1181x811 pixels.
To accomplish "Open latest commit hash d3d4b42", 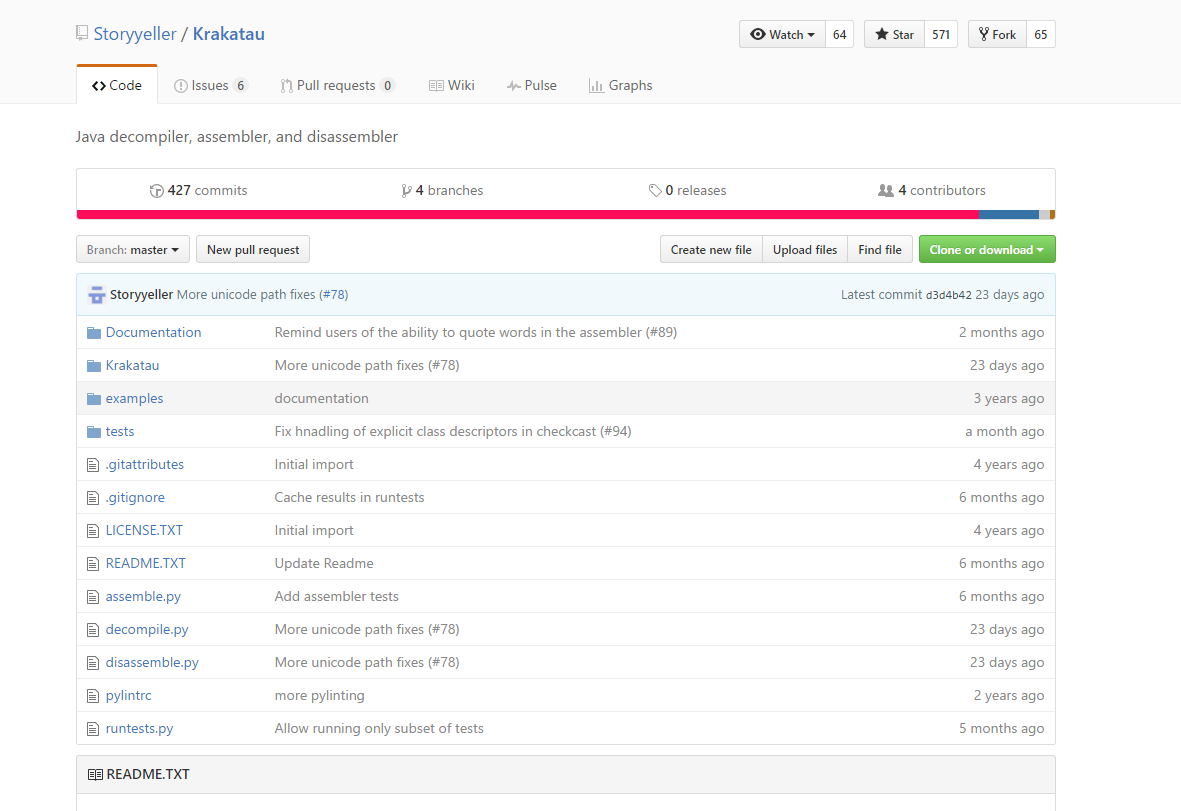I will 948,294.
